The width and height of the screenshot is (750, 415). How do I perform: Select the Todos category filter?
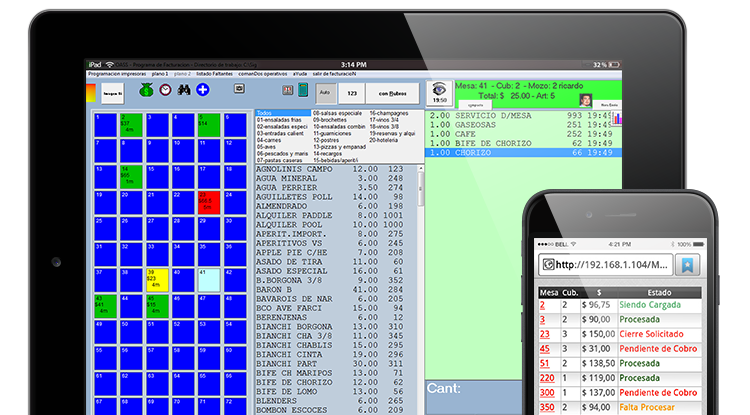point(265,113)
